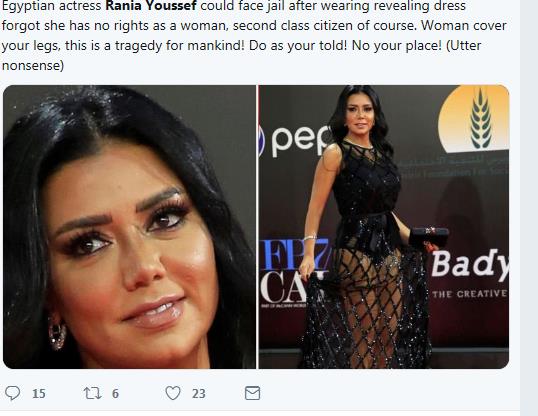Screen dimensions: 538x416
Task: Click the tweet line starting 'forgot she has no rights'
Action: click(254, 25)
